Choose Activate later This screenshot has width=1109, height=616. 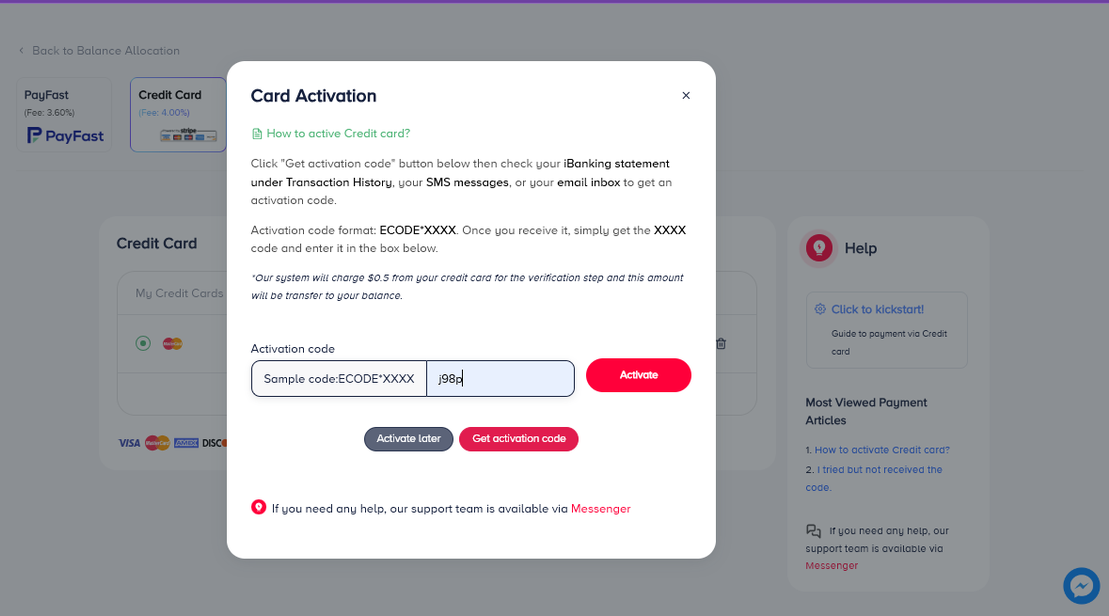click(x=408, y=439)
